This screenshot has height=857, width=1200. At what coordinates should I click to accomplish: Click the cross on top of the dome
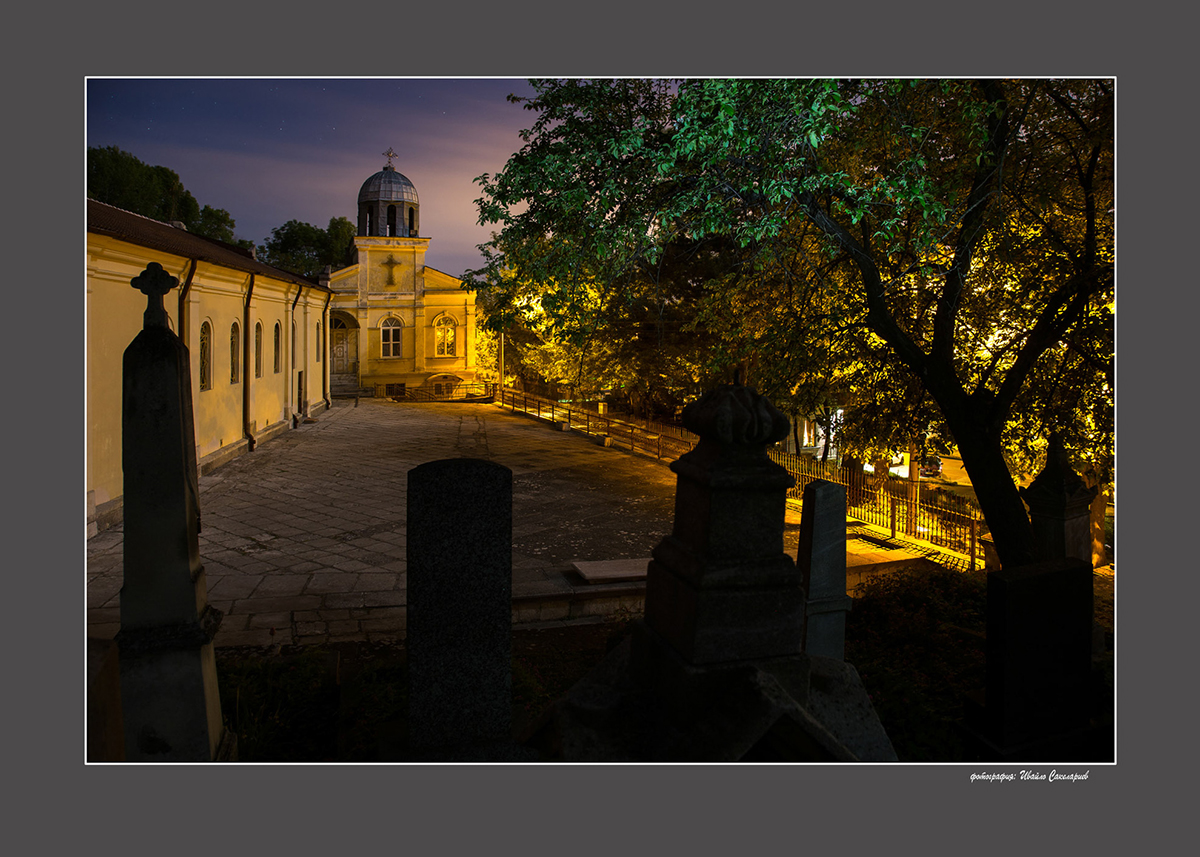pos(389,156)
